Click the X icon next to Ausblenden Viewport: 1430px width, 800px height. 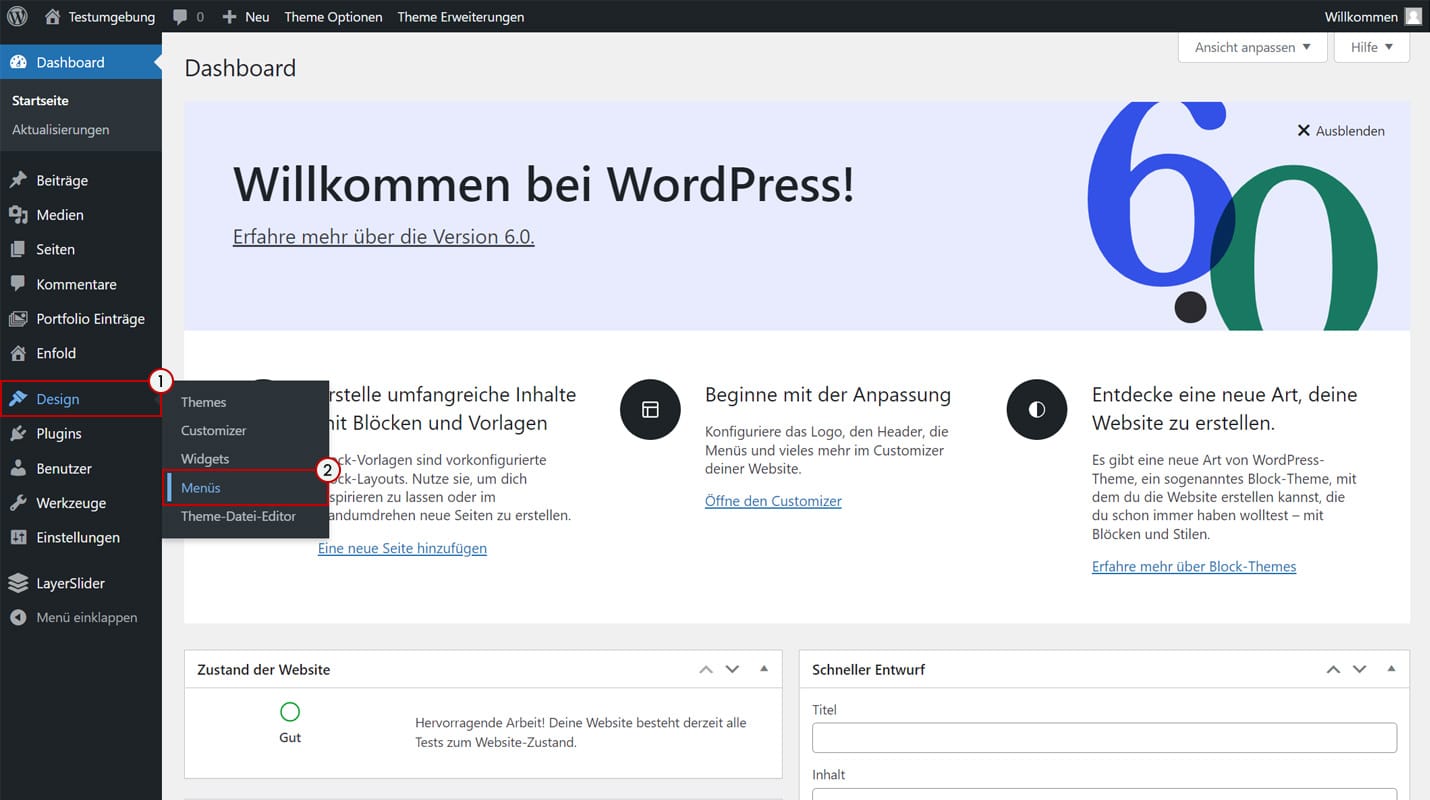(x=1303, y=130)
